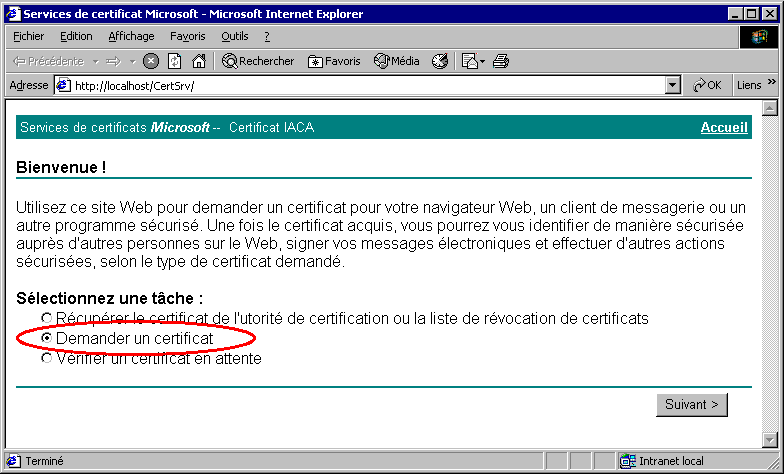Click the address field showing localhost/CertSrv
Viewport: 784px width, 474px height.
point(369,86)
